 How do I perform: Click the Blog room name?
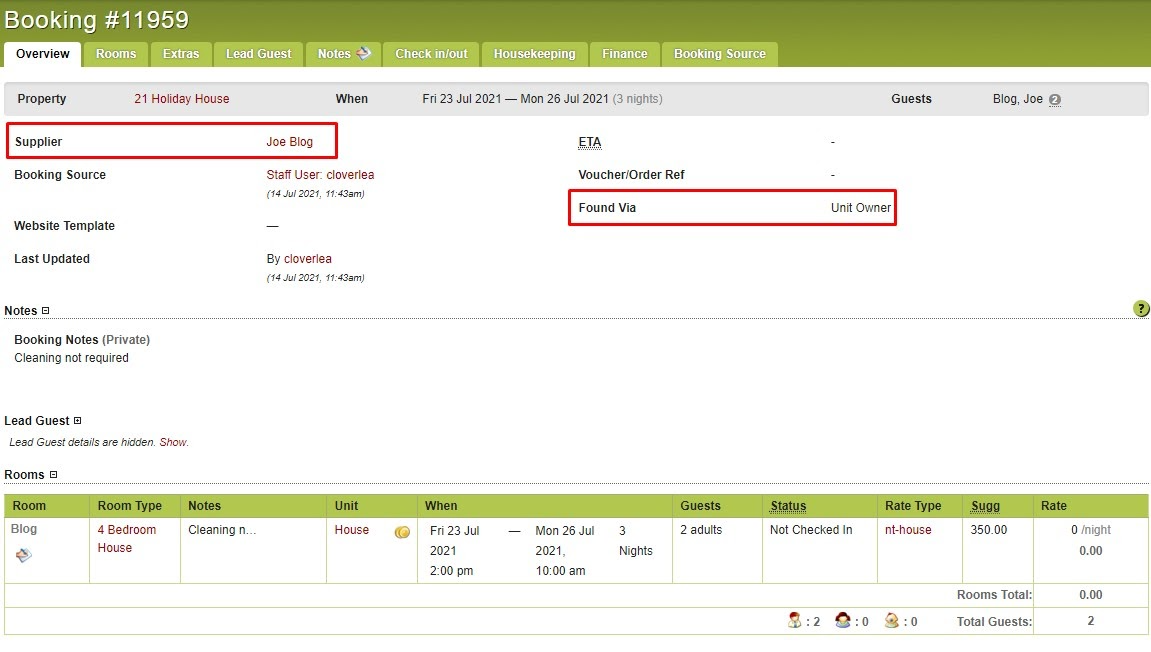[x=23, y=529]
